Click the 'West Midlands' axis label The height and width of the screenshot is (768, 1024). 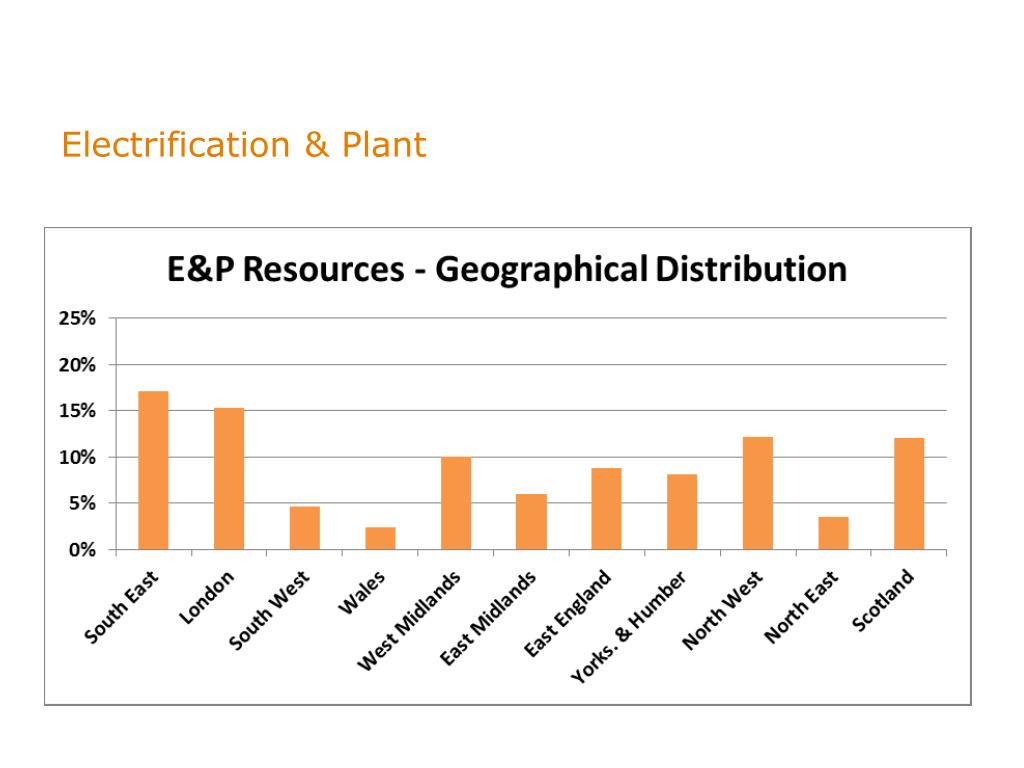coord(409,620)
